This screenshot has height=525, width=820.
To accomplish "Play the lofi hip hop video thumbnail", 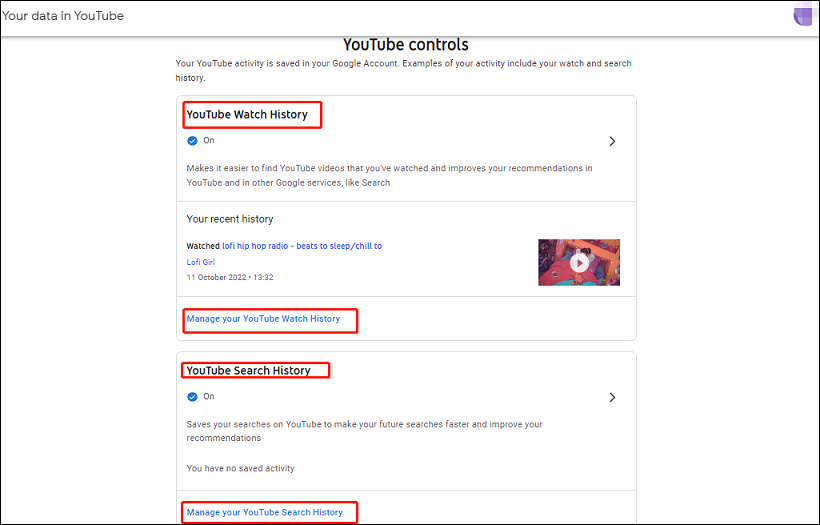I will tap(579, 262).
